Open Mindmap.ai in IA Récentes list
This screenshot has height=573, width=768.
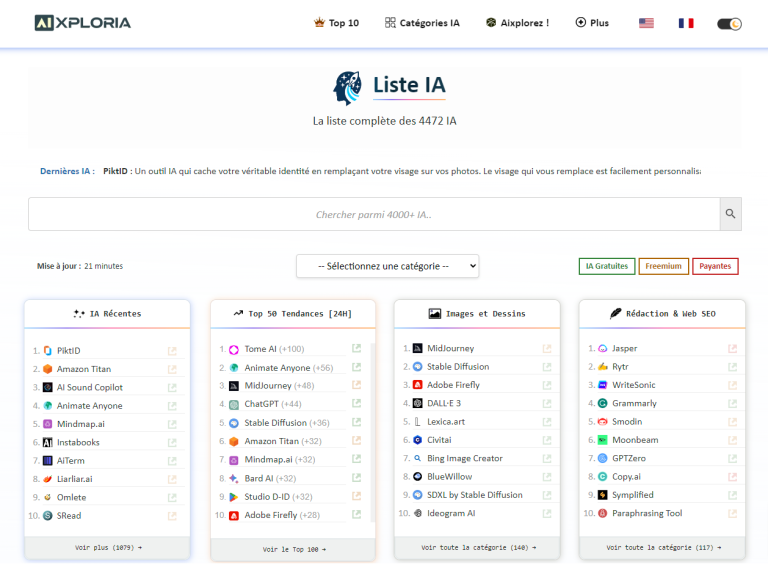[81, 424]
